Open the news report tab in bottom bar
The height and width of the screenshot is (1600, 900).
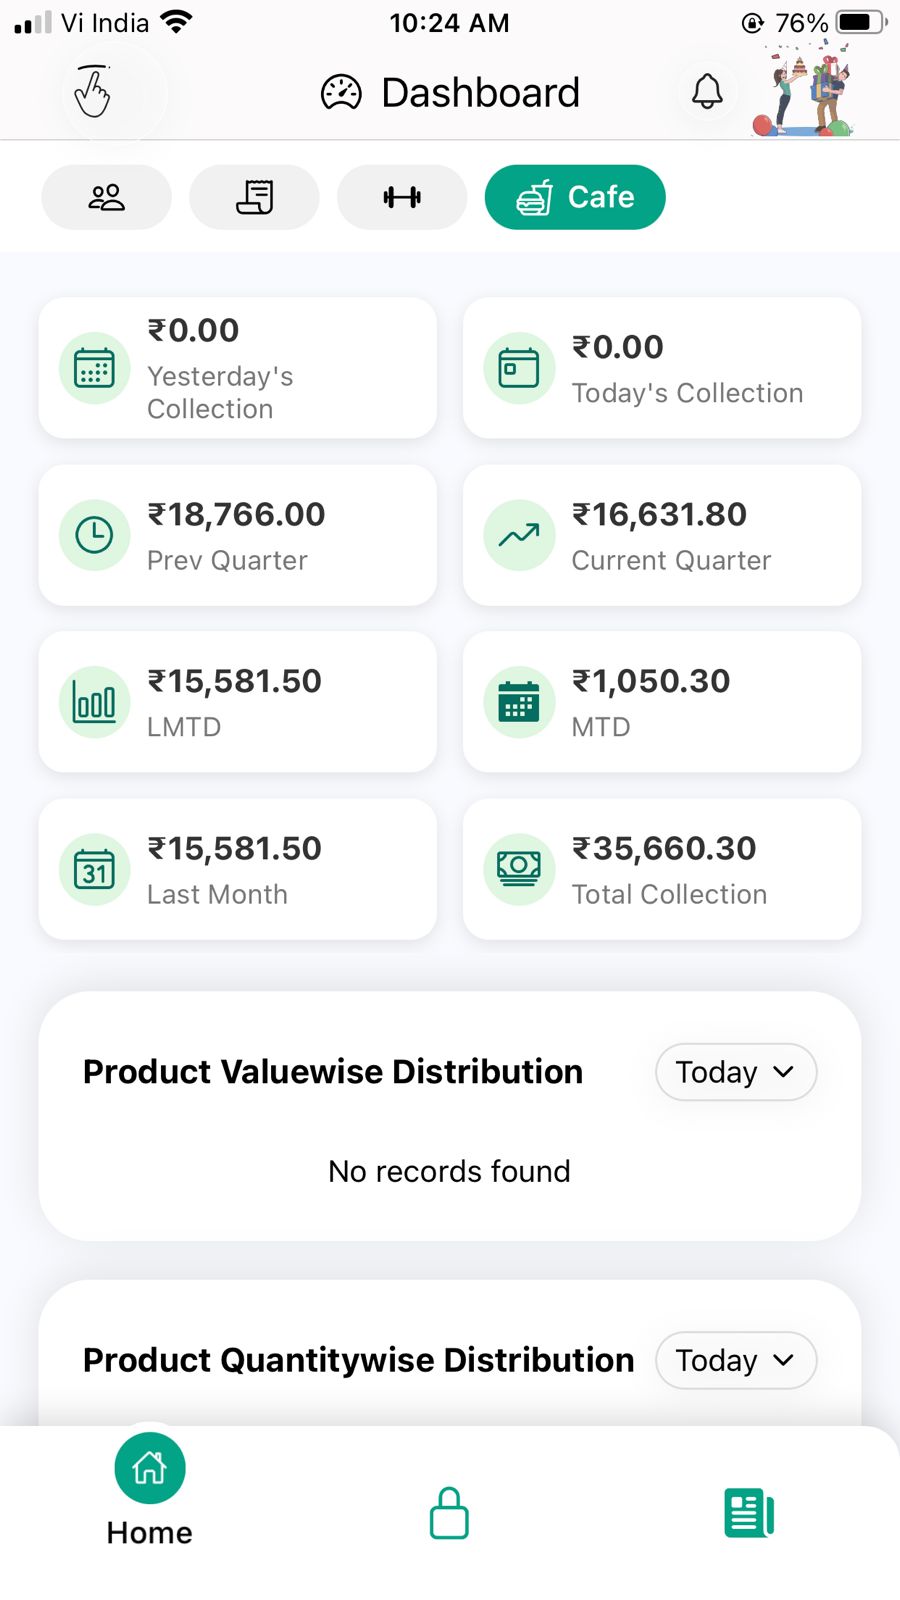749,1513
